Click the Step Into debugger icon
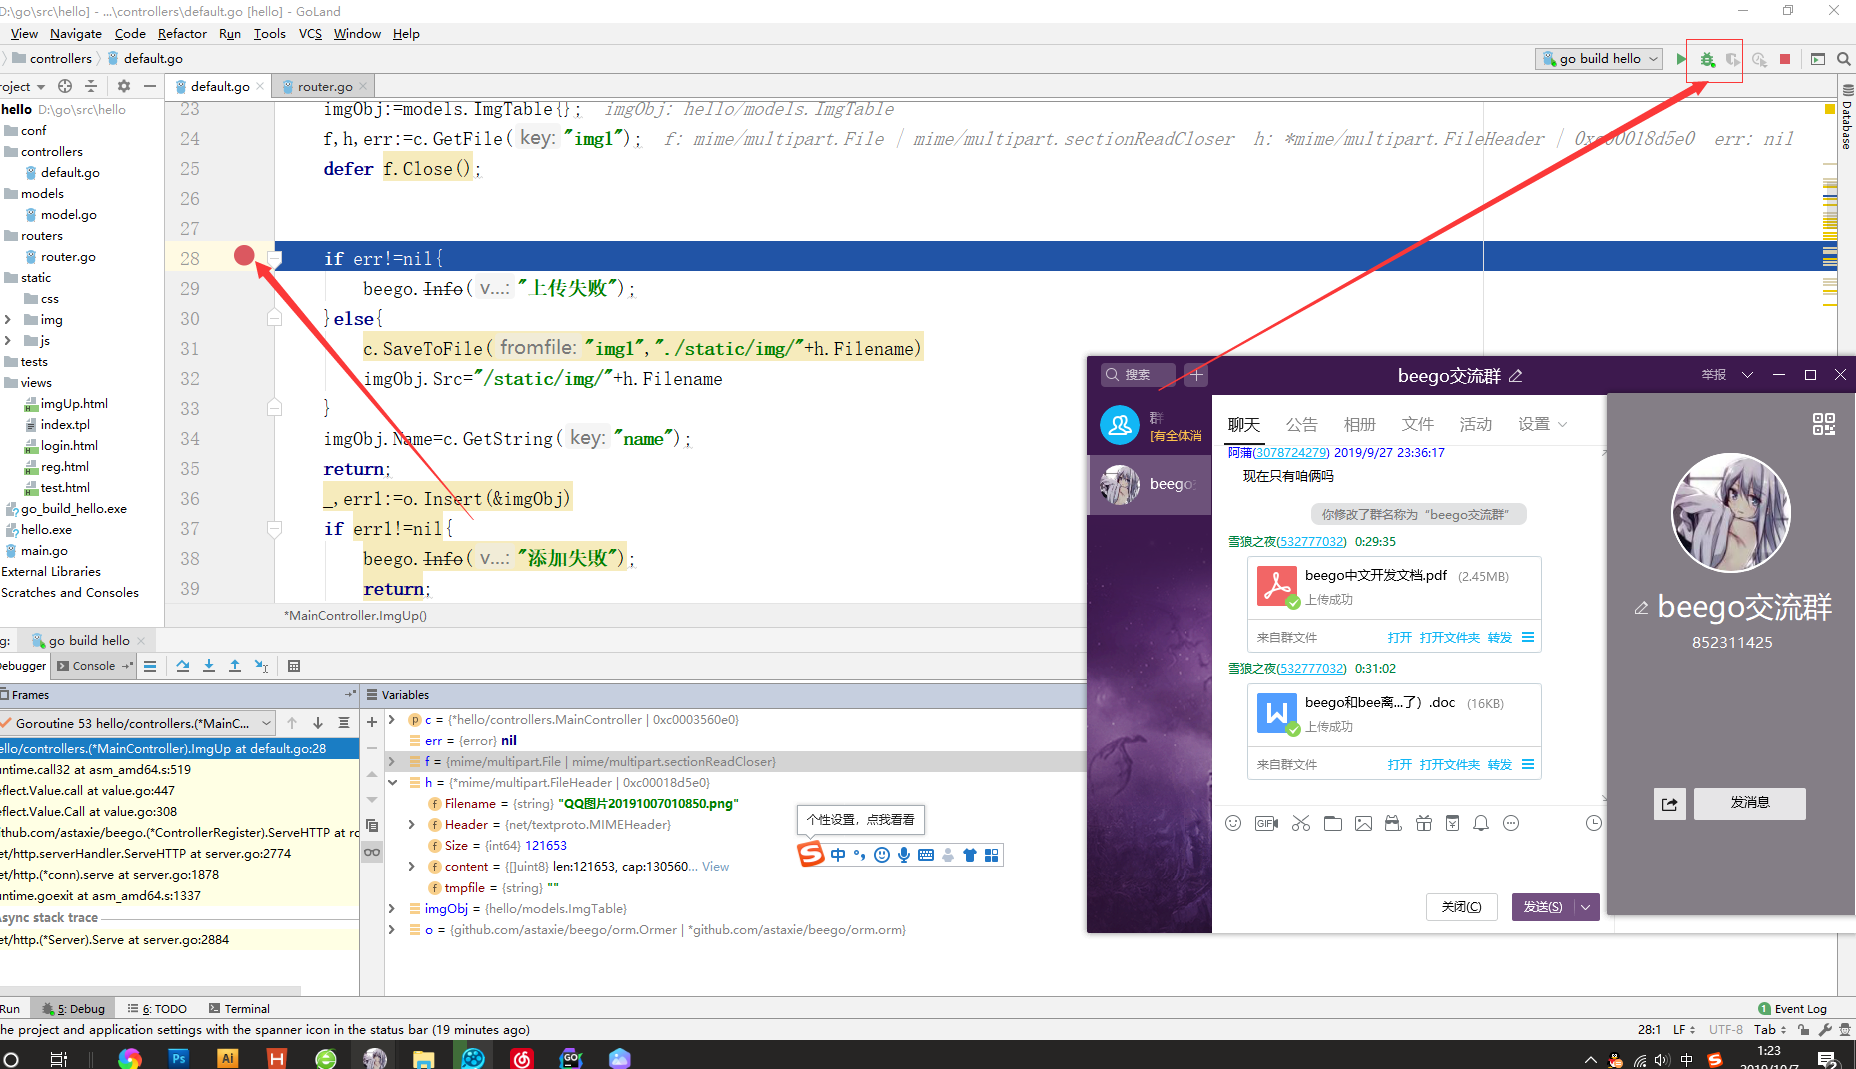 pyautogui.click(x=209, y=666)
